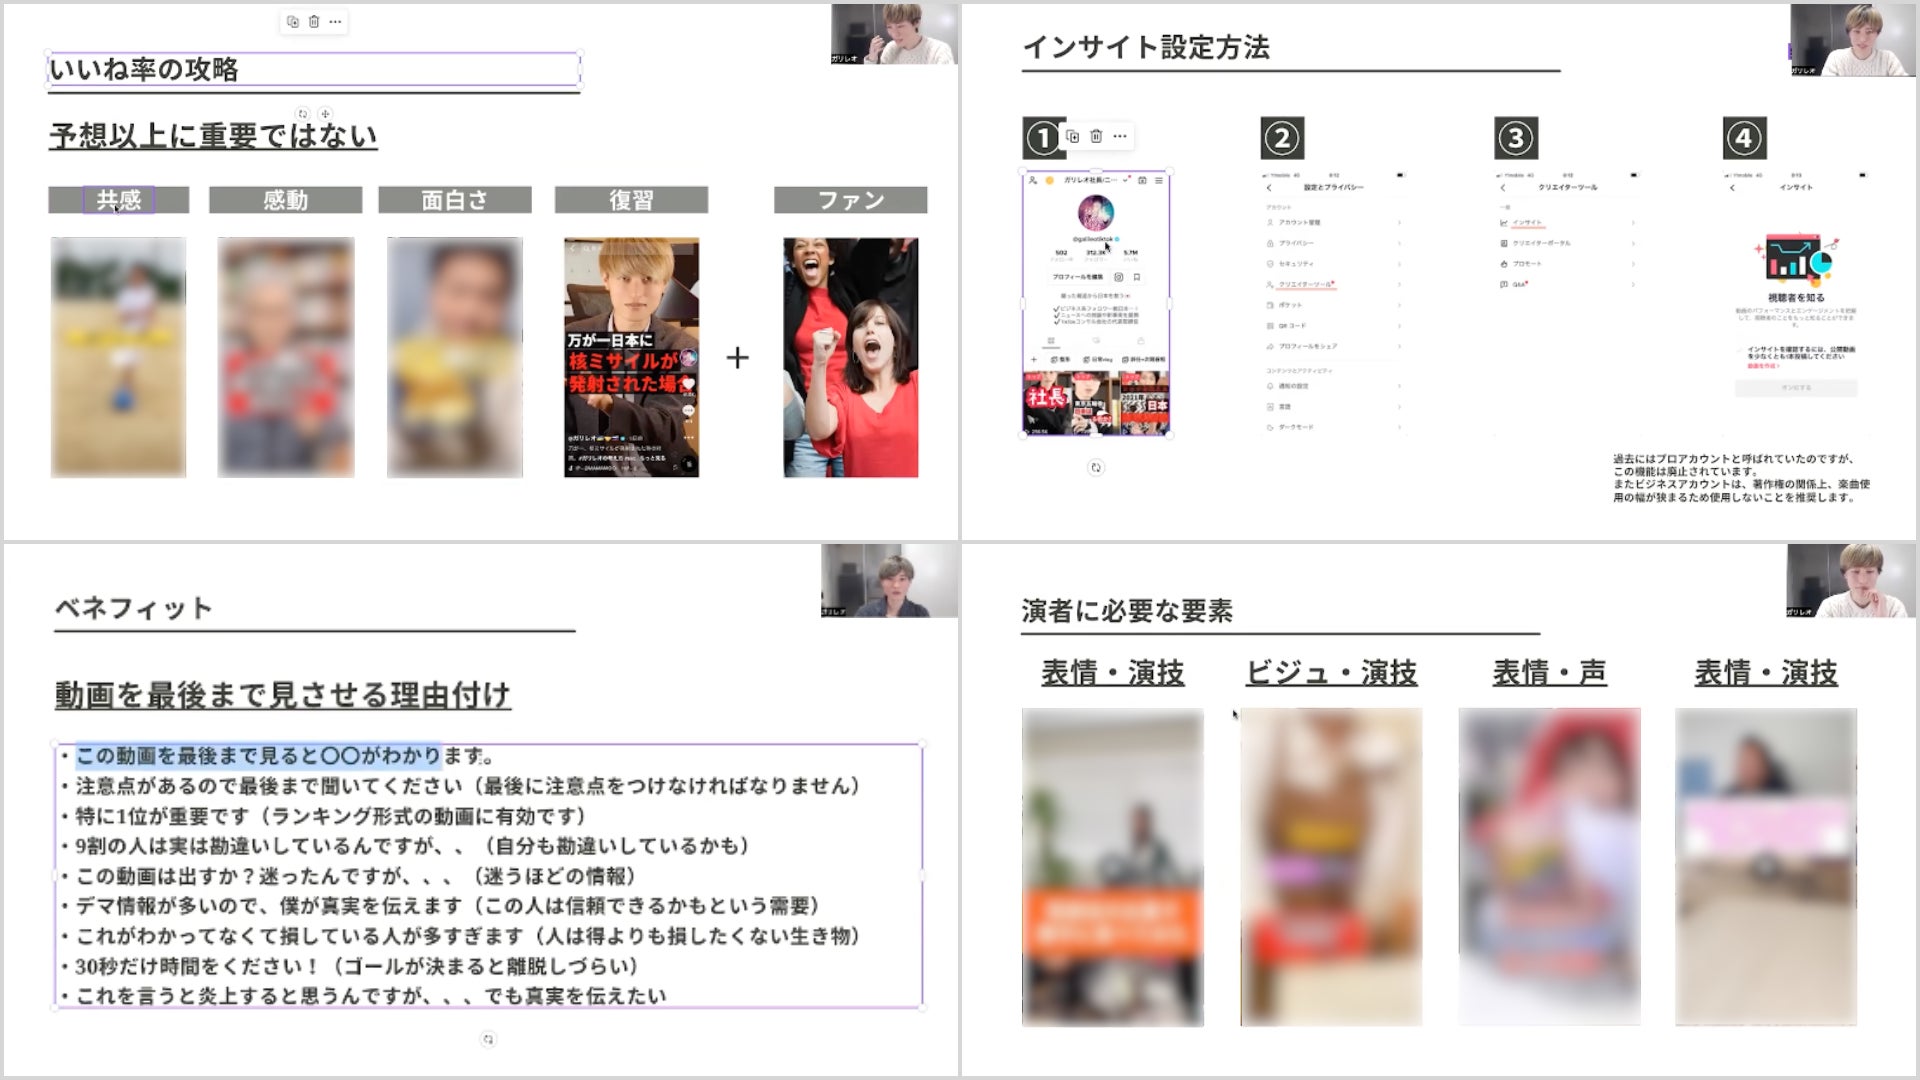This screenshot has width=1920, height=1080.
Task: Click the number ④ step badge
Action: coord(1744,138)
